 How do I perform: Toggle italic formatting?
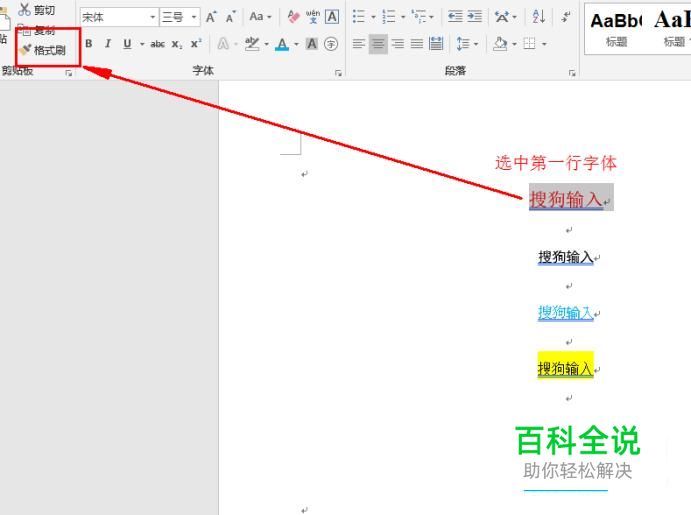[108, 44]
